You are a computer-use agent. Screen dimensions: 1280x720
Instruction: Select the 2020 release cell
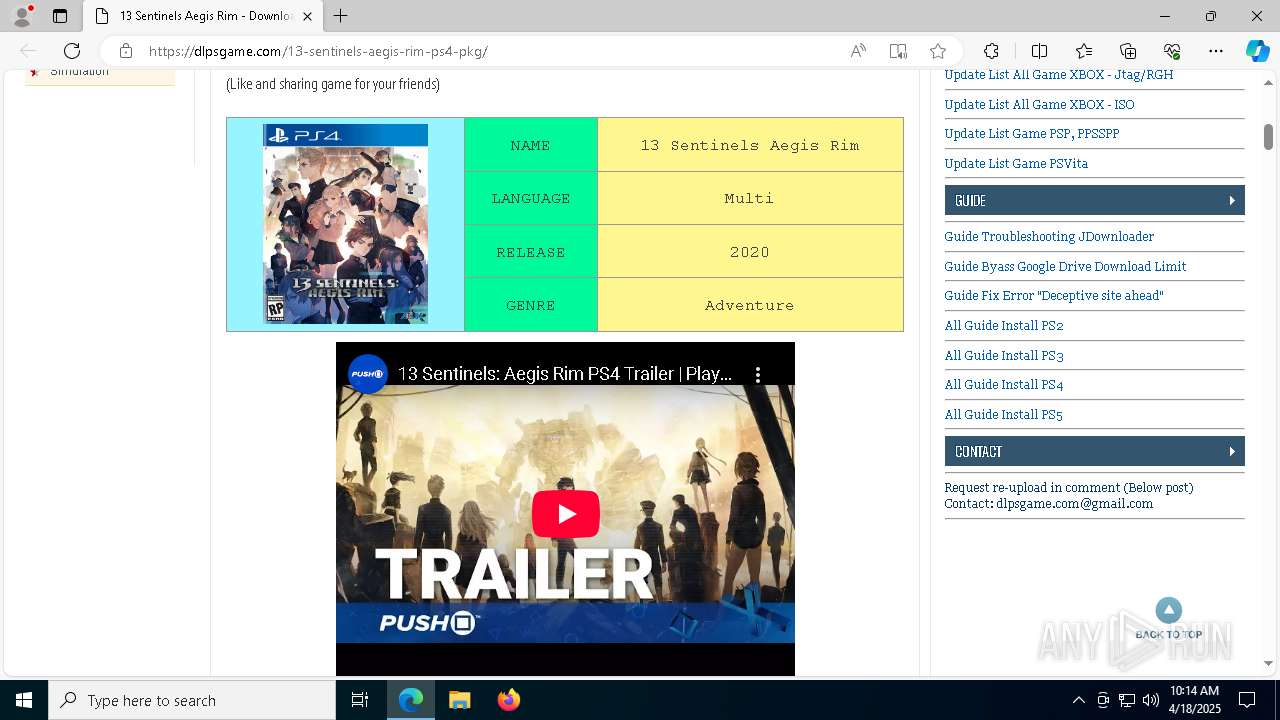[749, 252]
